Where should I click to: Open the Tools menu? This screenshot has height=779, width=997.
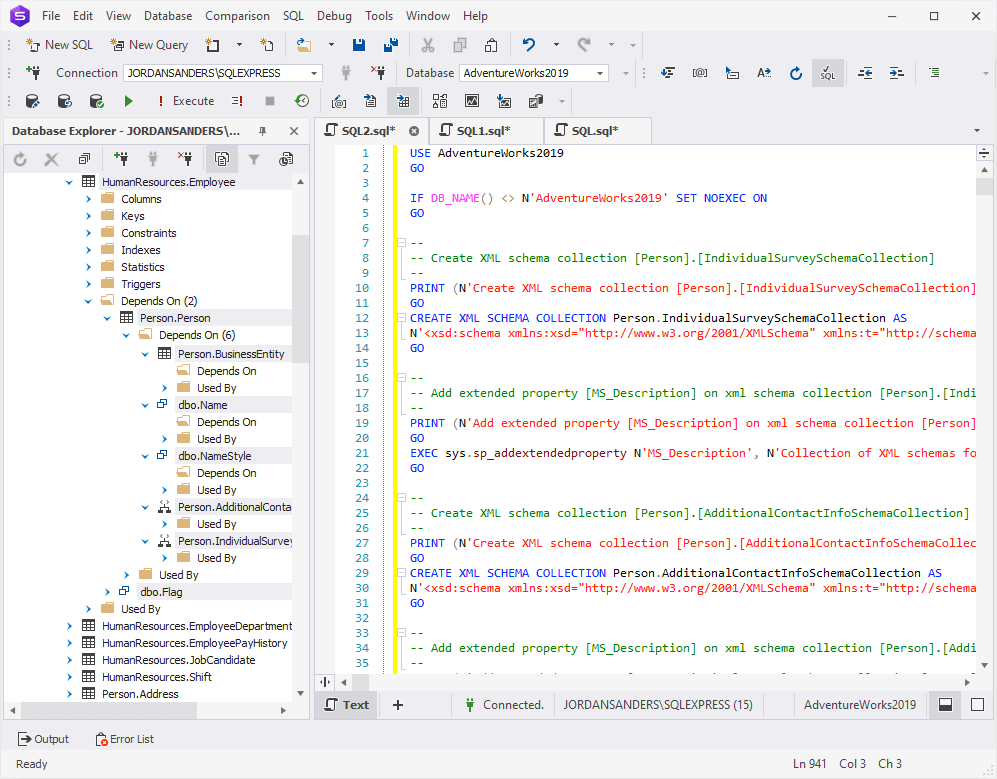point(379,16)
